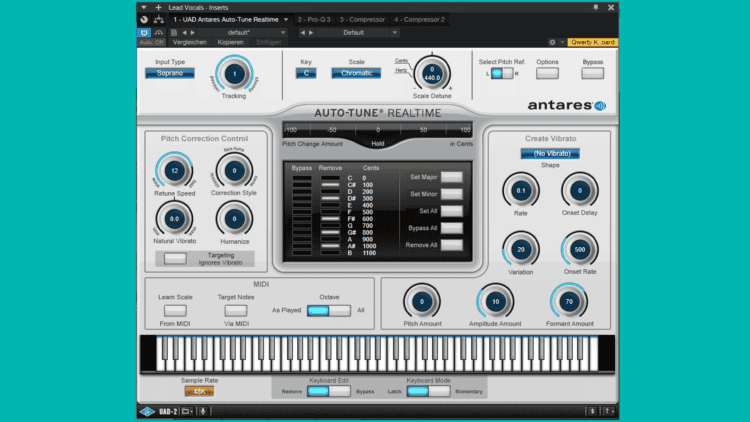Screen dimensions: 750x422
Task: Step forward using the arrow left of Default
Action: 311,33
